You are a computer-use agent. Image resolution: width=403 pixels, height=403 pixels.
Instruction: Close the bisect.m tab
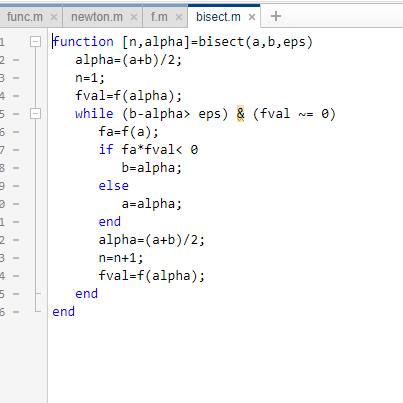[252, 17]
